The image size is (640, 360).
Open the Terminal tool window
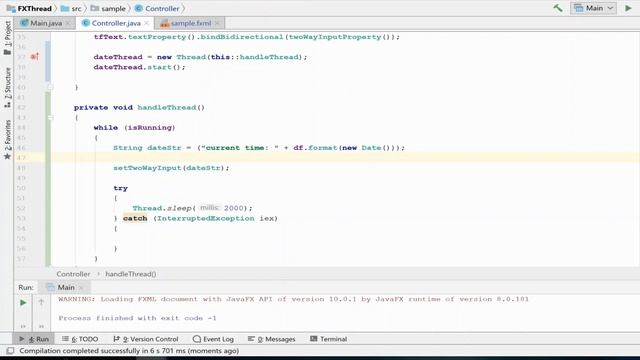click(329, 339)
